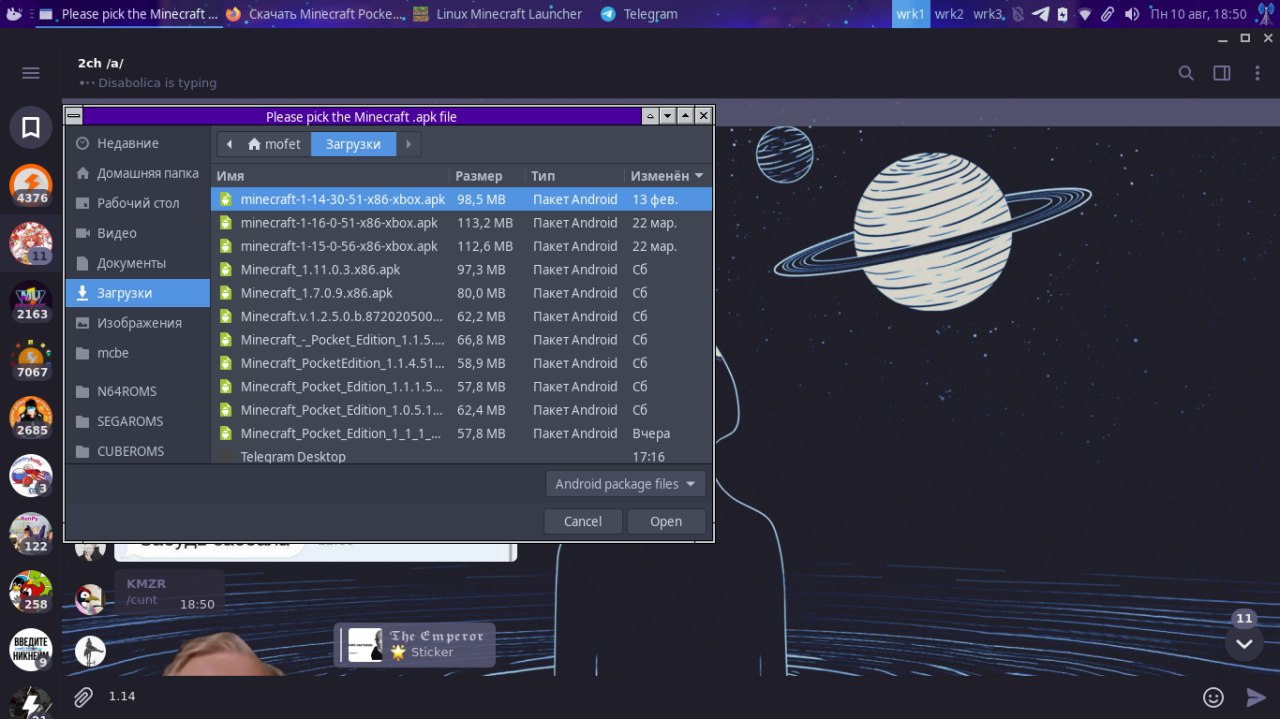
Task: Click the antenna tower icon in panel
Action: click(1264, 14)
